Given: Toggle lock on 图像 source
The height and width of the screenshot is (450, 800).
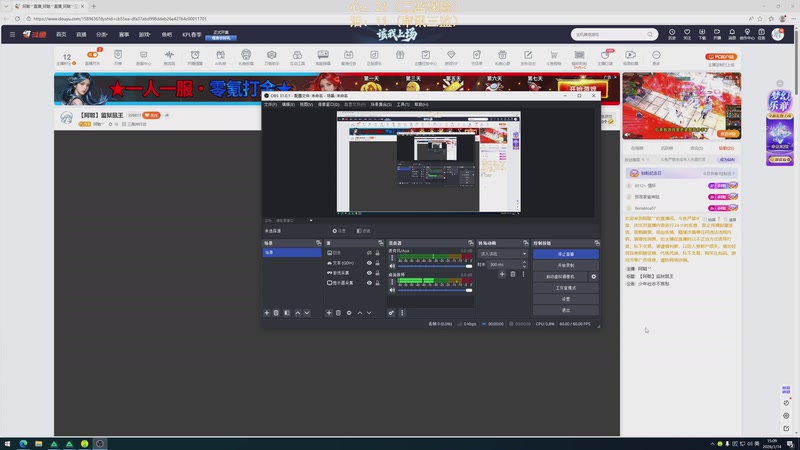Looking at the screenshot, I should point(378,253).
